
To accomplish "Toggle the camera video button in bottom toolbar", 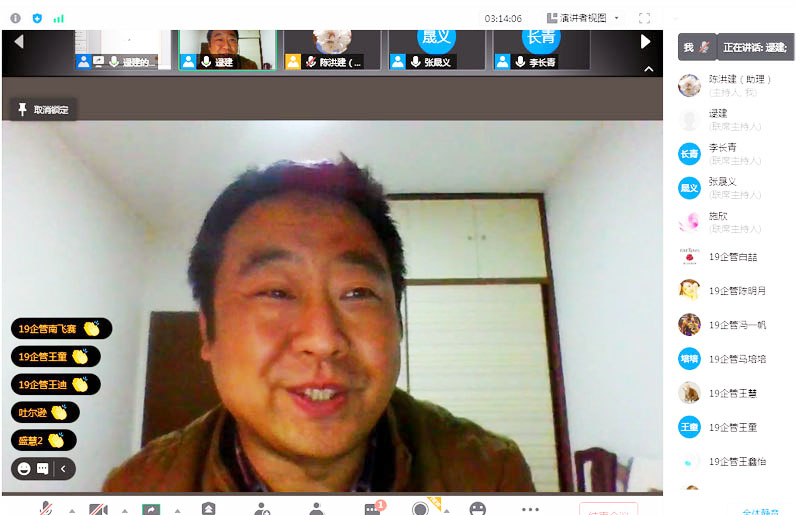I will pos(98,509).
